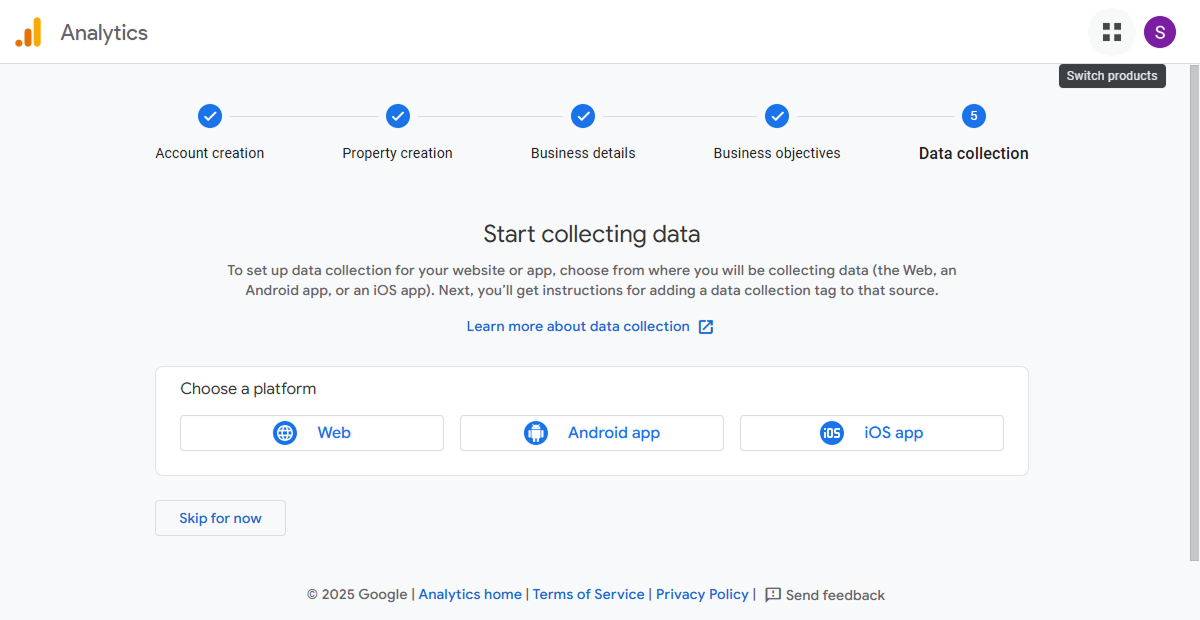Click the external link icon beside learn more

click(x=706, y=326)
